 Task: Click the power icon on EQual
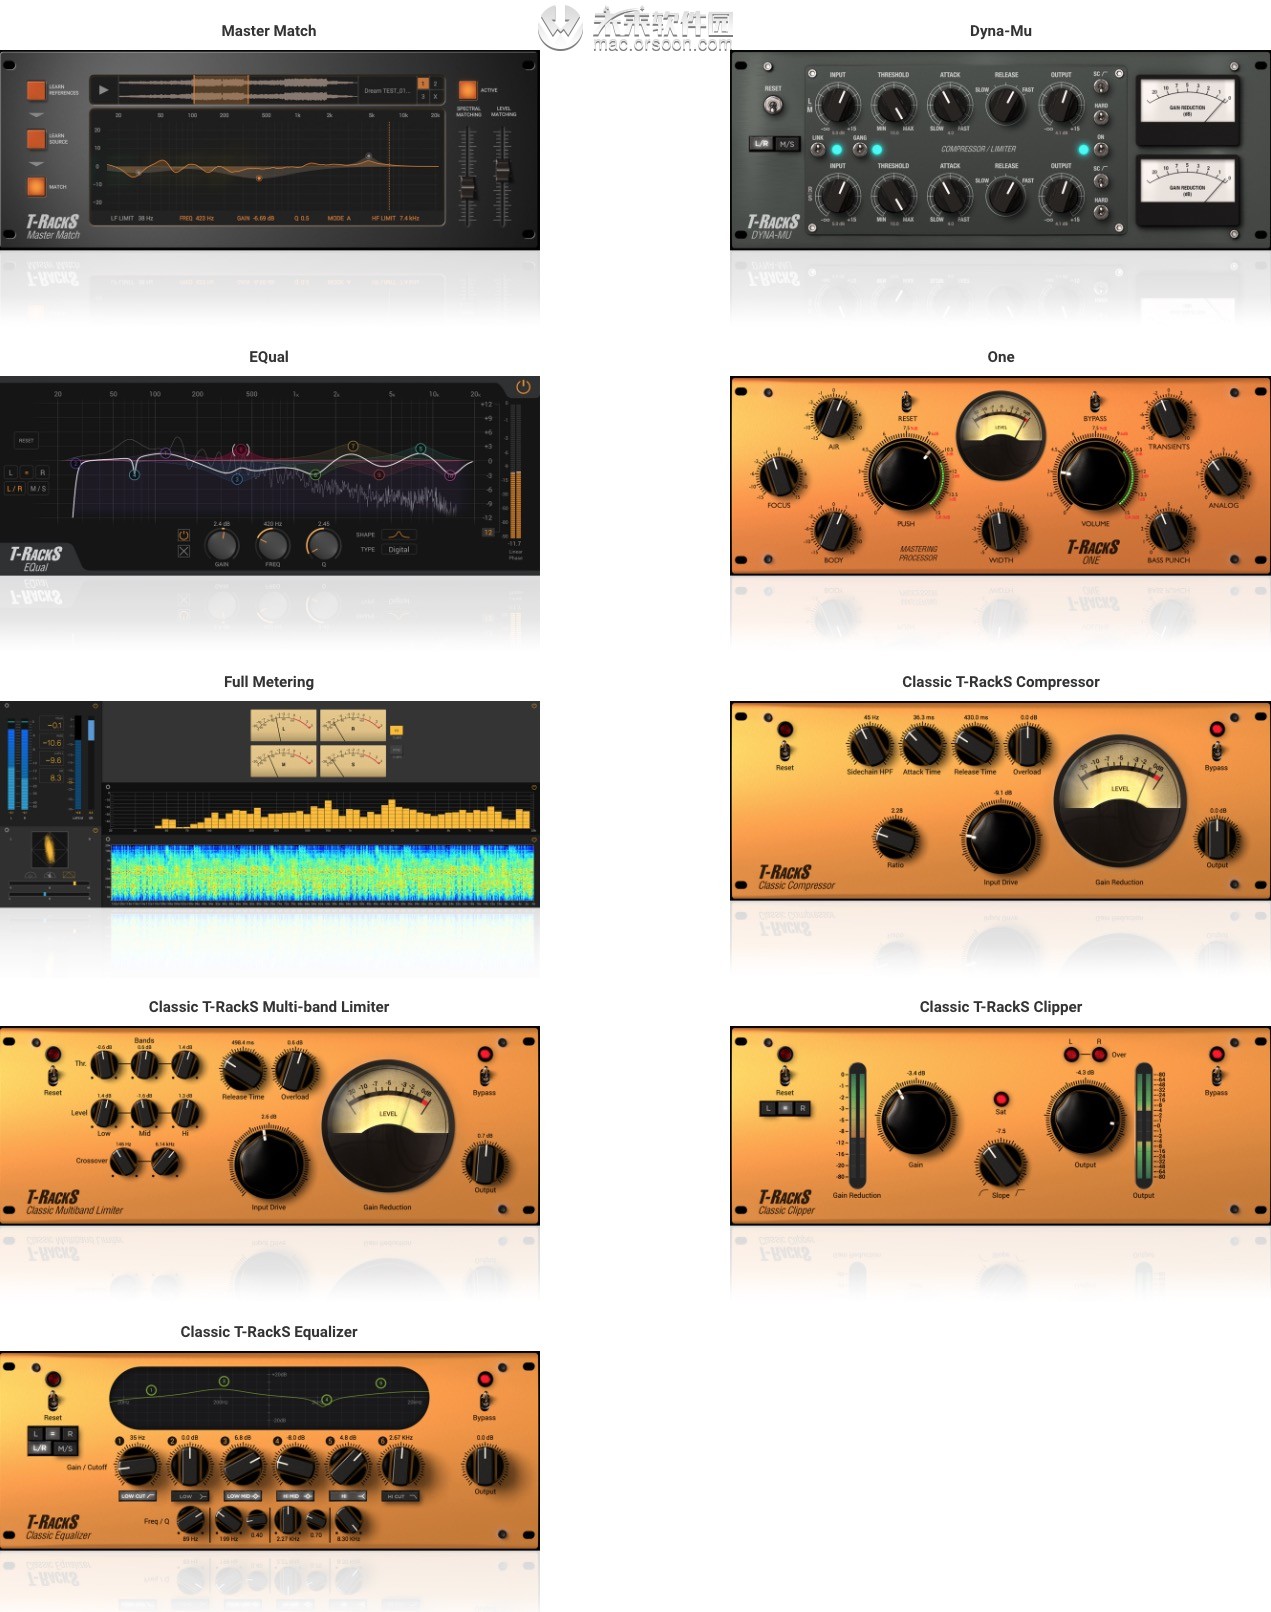coord(523,386)
